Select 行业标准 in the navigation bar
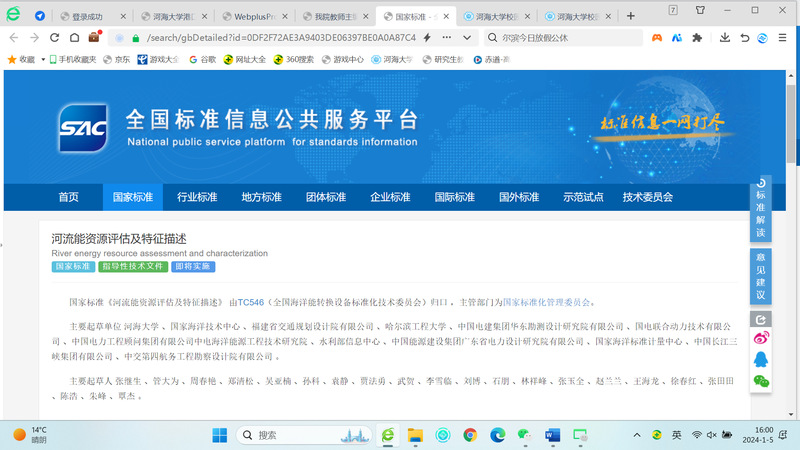The width and height of the screenshot is (800, 450). click(197, 197)
